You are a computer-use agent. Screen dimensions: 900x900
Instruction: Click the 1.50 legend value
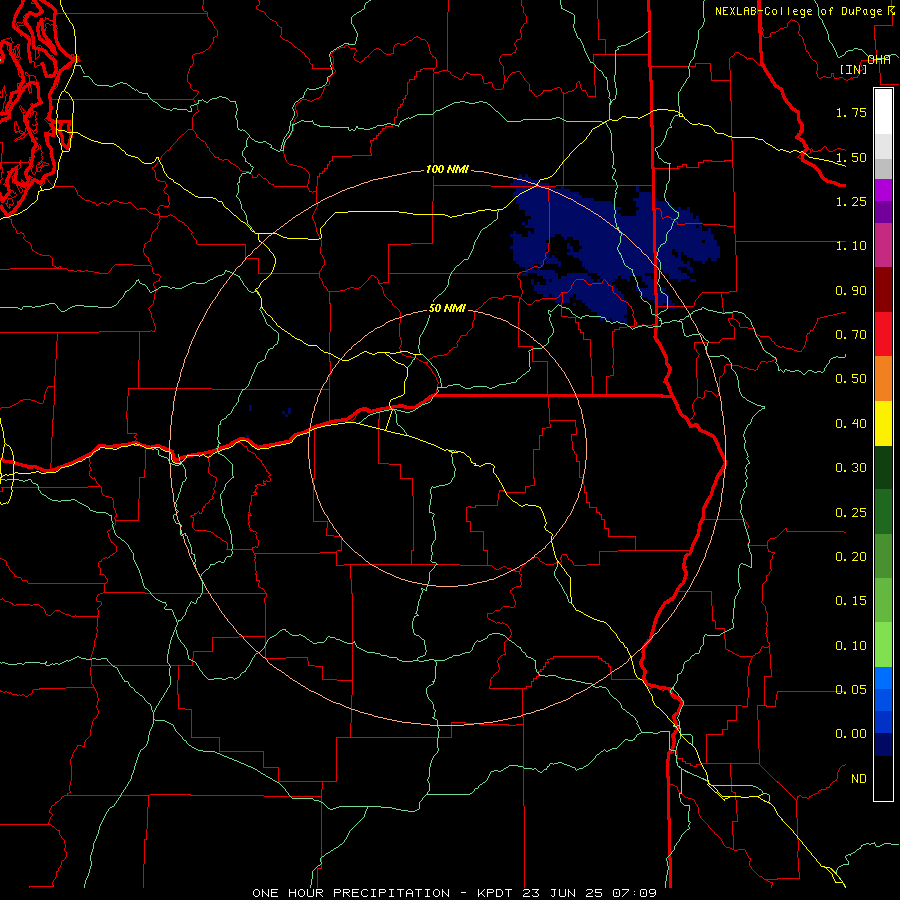tap(851, 157)
